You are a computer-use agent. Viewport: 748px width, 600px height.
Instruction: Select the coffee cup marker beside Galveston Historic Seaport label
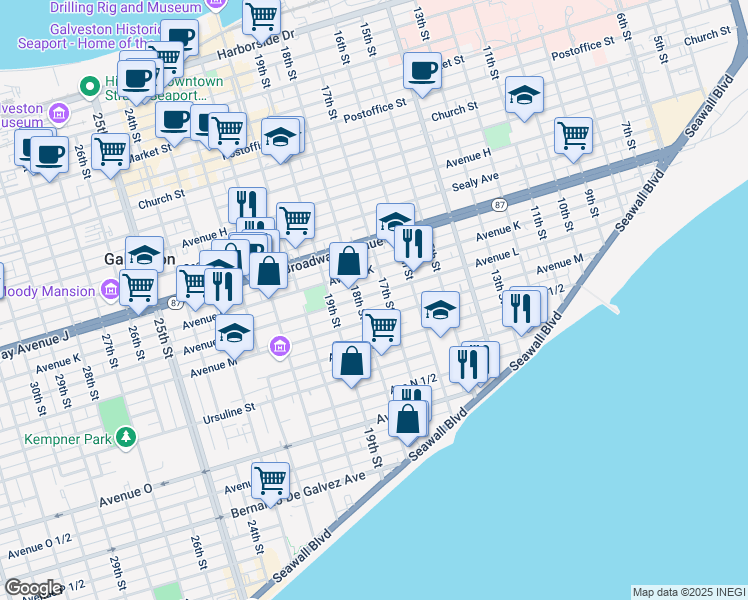point(180,40)
